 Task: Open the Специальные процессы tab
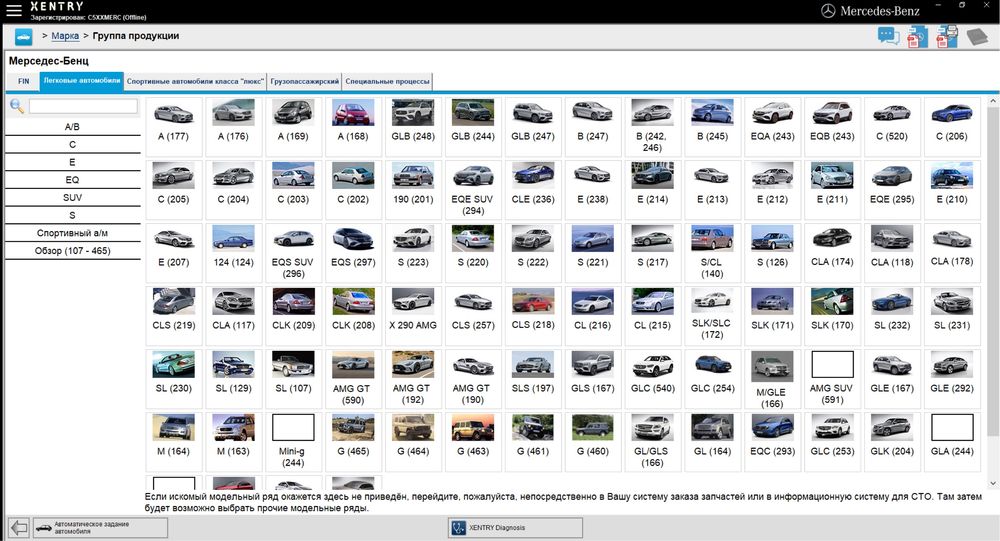tap(387, 81)
